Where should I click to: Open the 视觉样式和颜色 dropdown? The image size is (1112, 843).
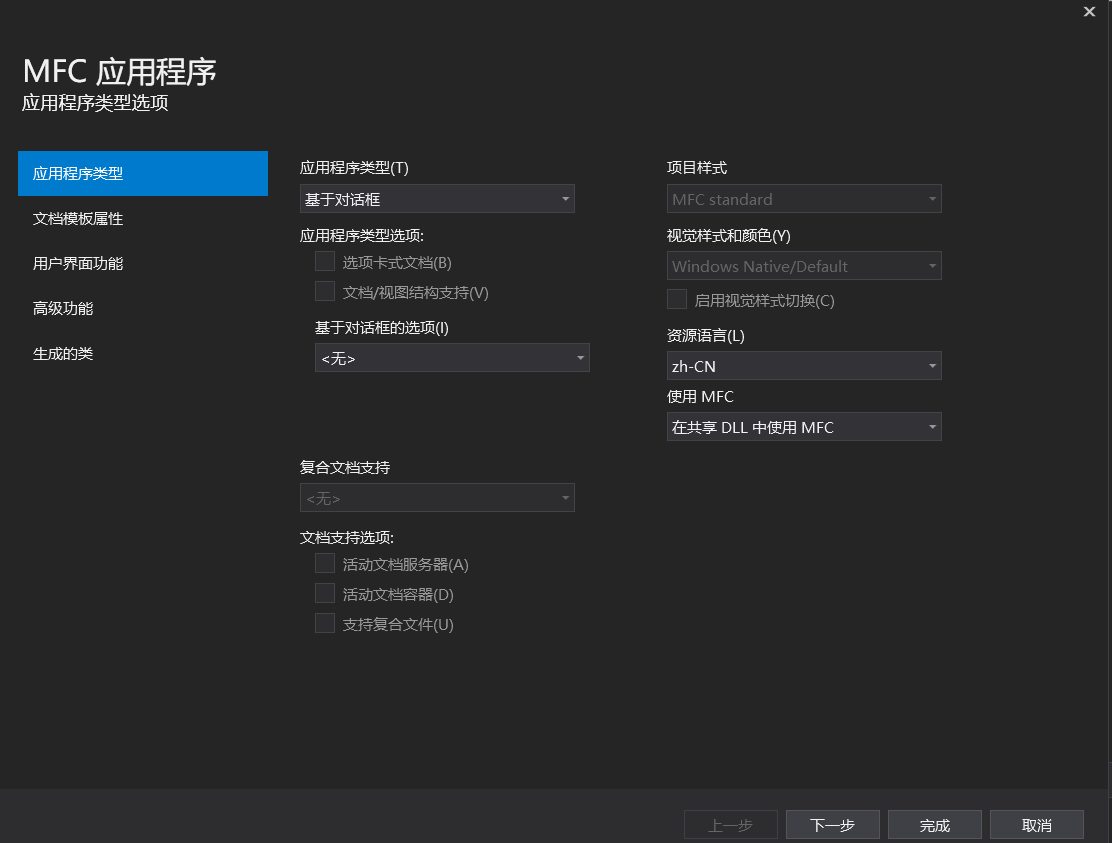point(804,265)
